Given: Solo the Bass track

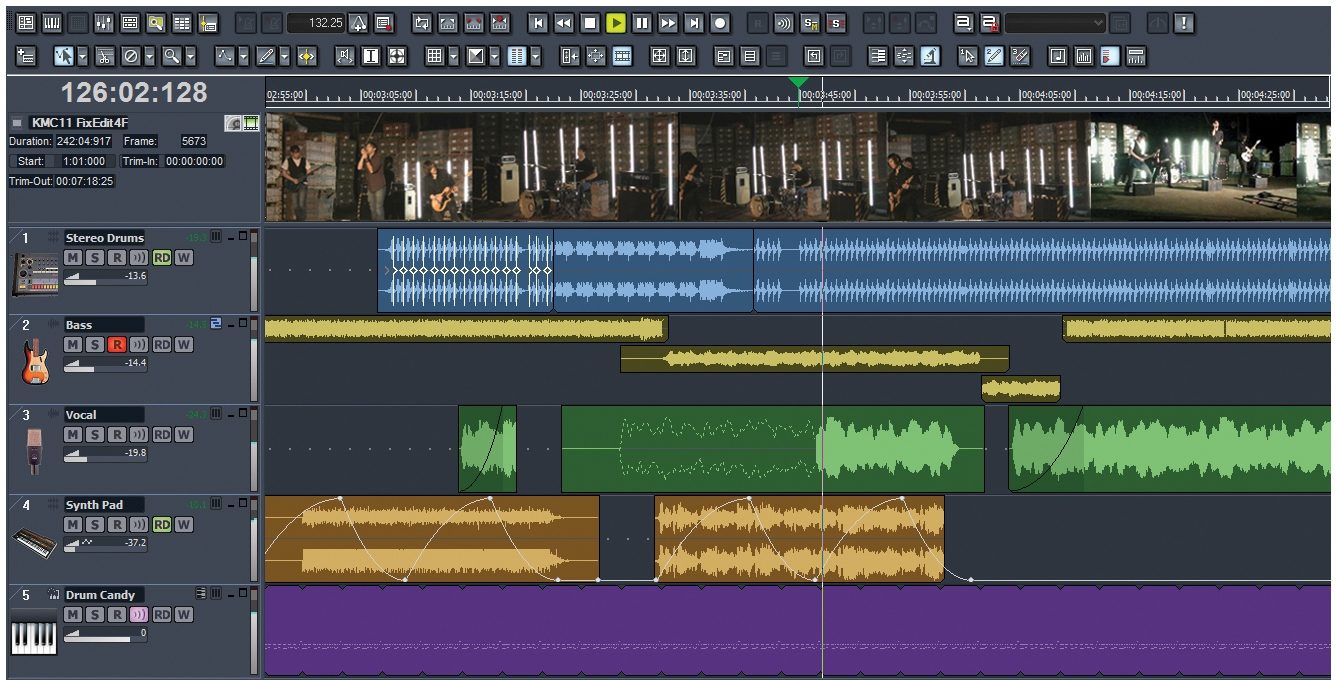Looking at the screenshot, I should pyautogui.click(x=95, y=344).
